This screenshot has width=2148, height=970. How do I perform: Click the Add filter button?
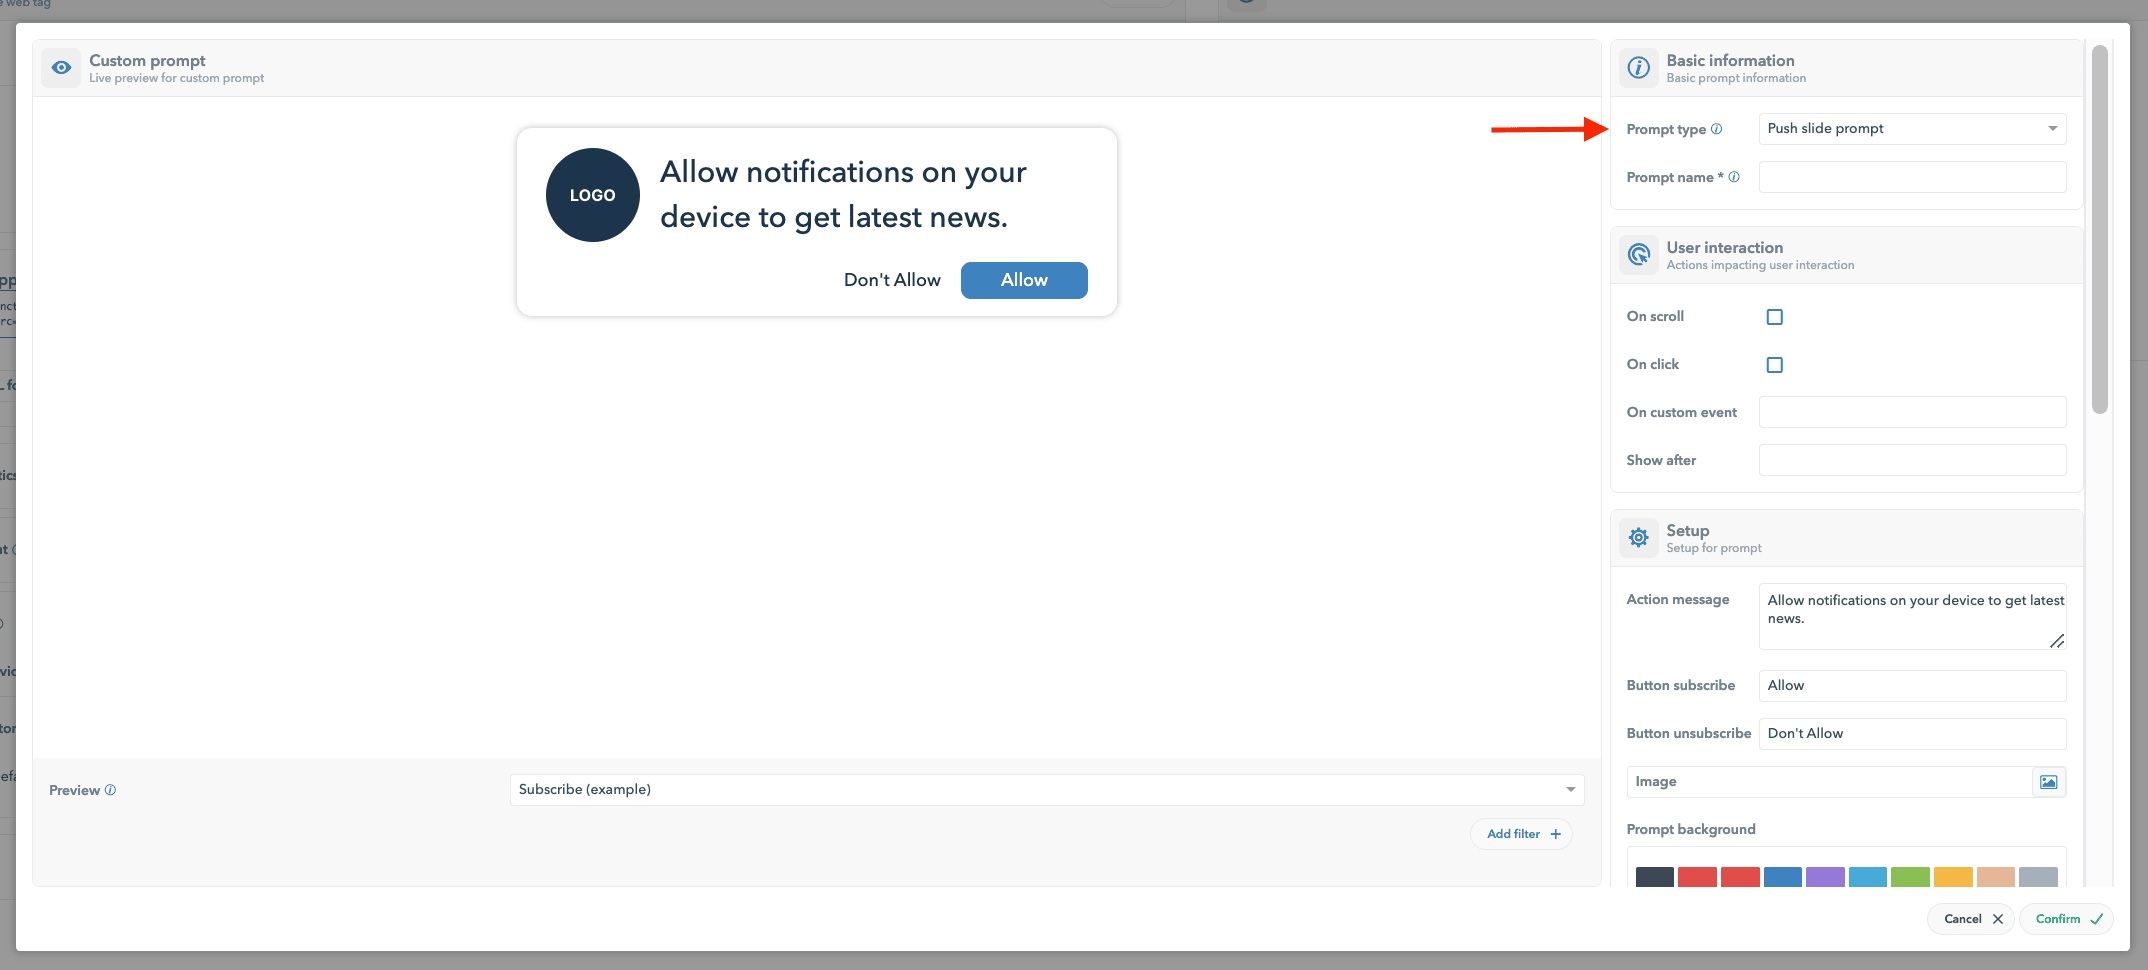point(1521,834)
